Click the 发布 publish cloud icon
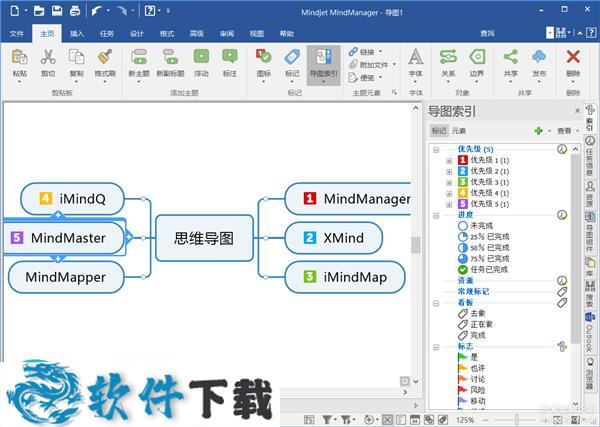600x427 pixels. (x=539, y=57)
